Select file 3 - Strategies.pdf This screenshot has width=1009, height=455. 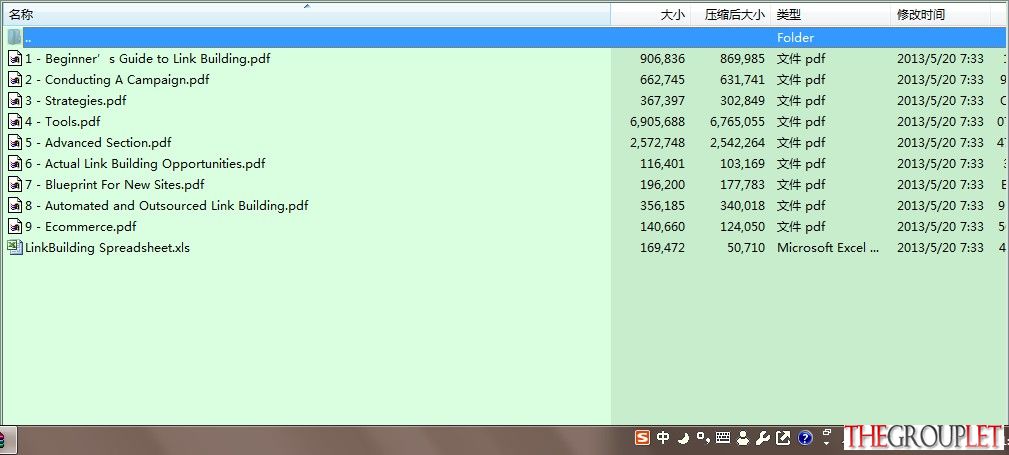[x=76, y=100]
